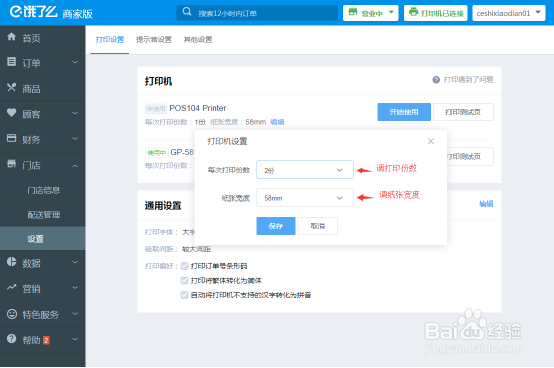Click the question mark icon beside 帮助

[12, 339]
